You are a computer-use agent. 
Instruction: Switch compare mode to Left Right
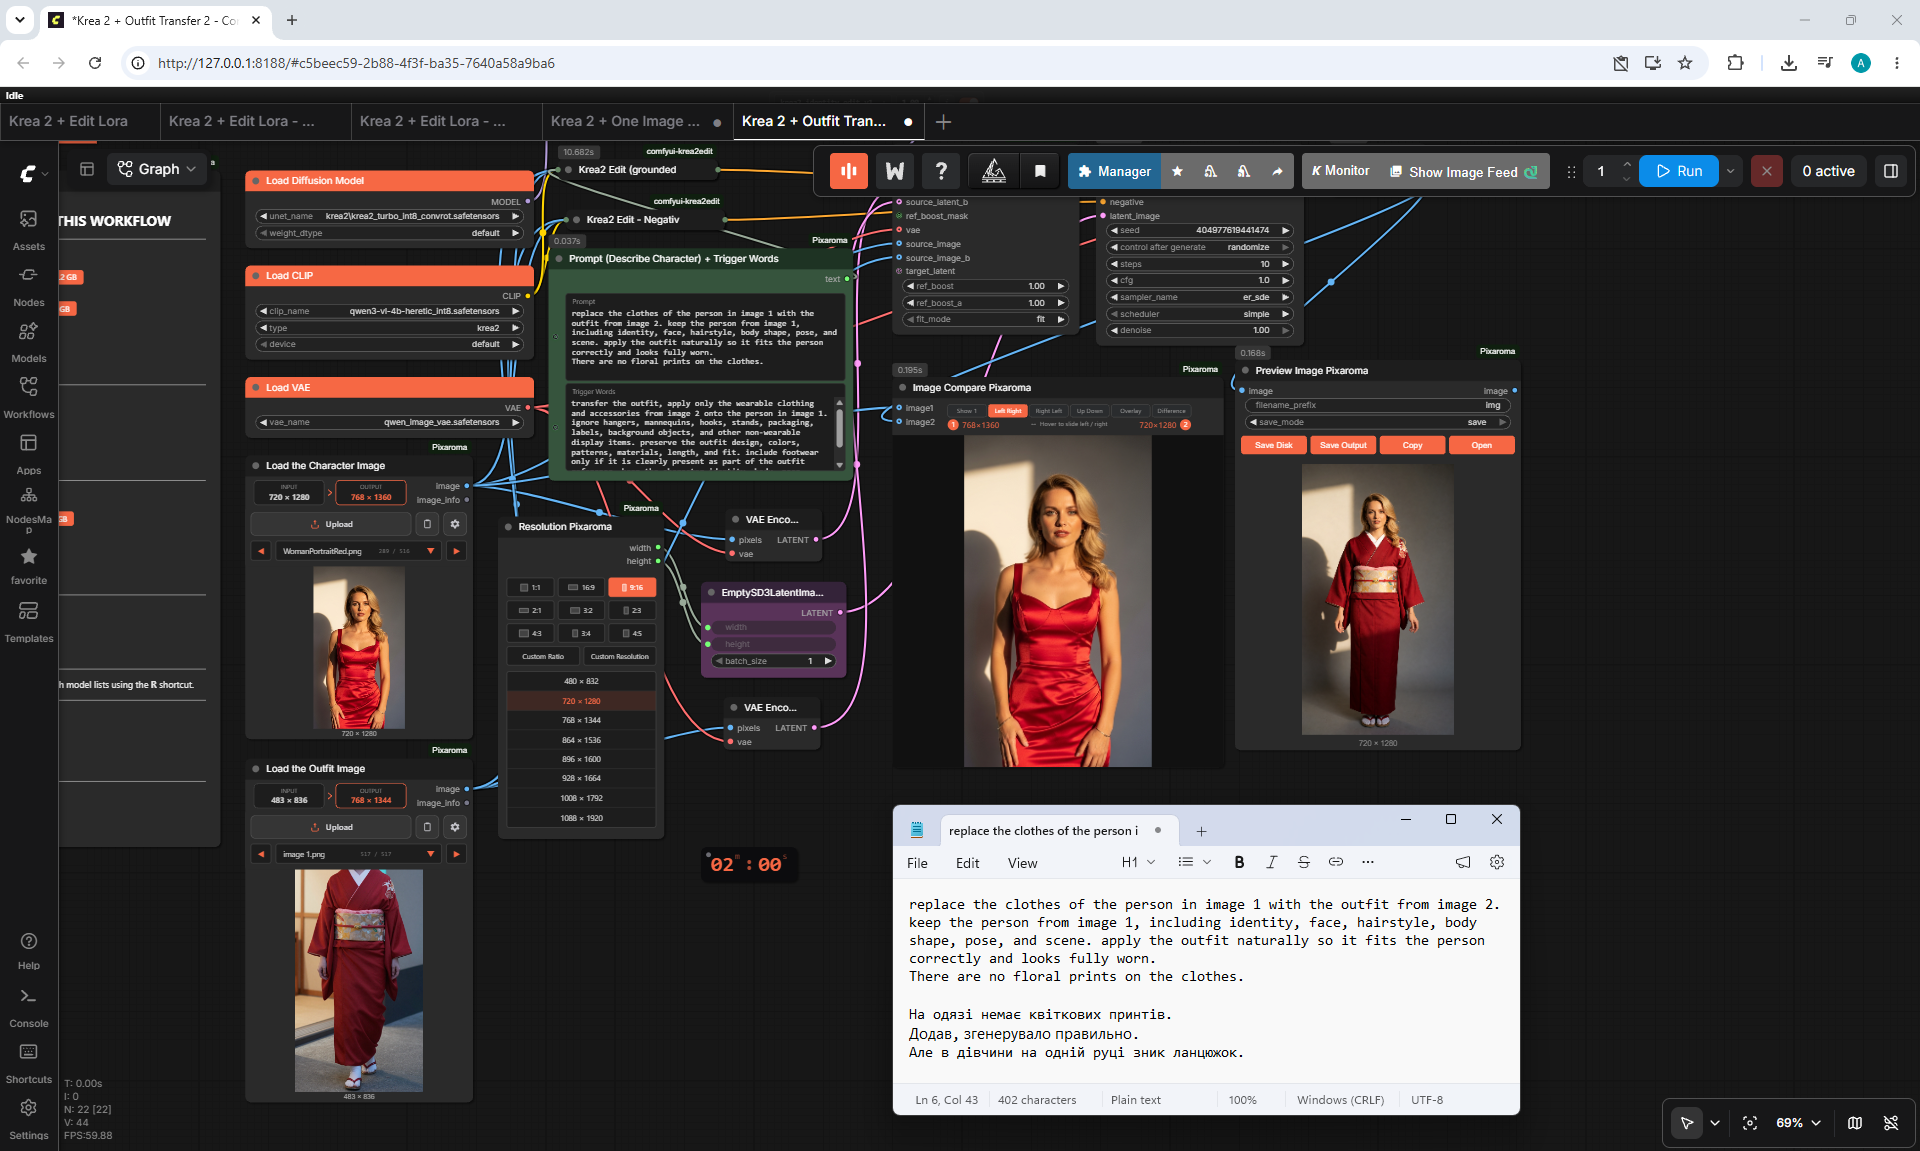(1008, 411)
